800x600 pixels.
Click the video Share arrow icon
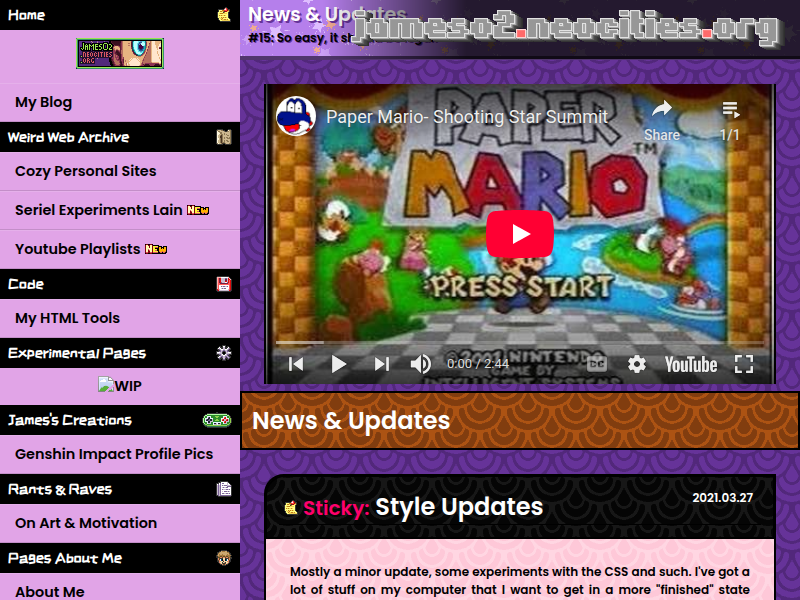point(662,109)
